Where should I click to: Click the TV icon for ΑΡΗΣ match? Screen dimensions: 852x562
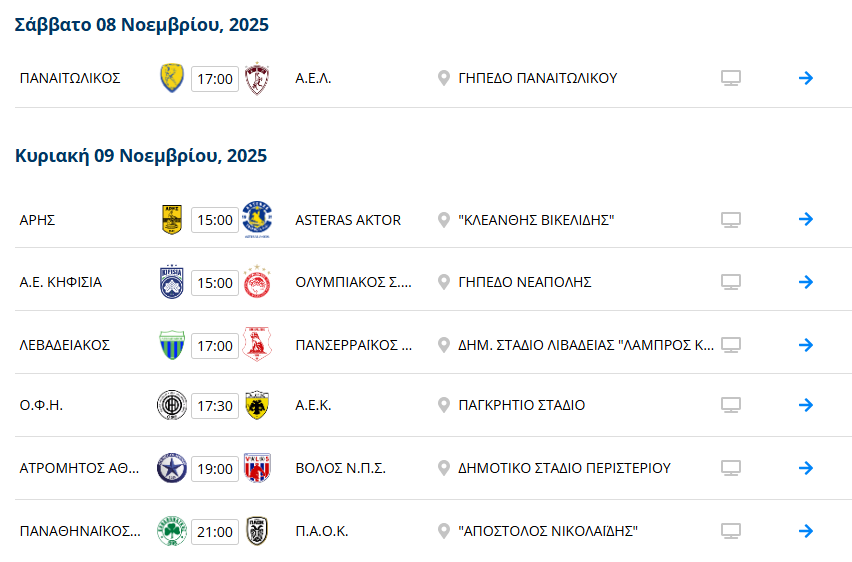pyautogui.click(x=731, y=220)
